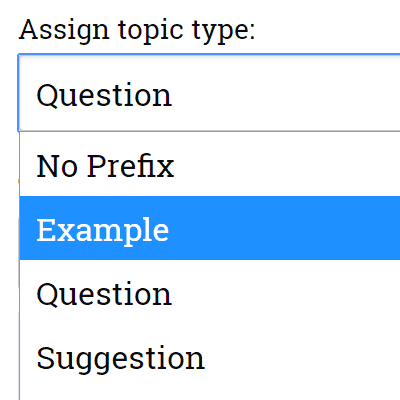Close the list via the selected 'Question' field

[209, 93]
